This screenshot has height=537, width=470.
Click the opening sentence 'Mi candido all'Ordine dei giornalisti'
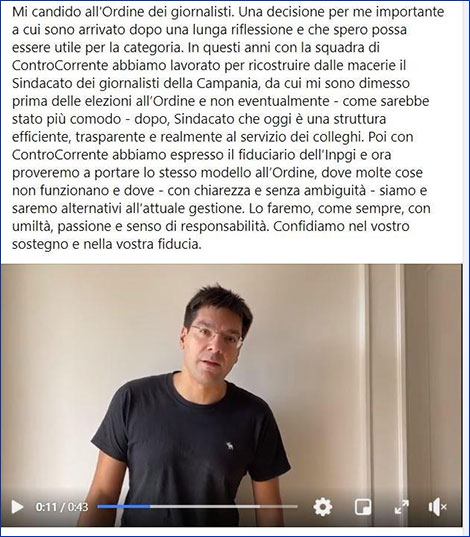pyautogui.click(x=122, y=12)
